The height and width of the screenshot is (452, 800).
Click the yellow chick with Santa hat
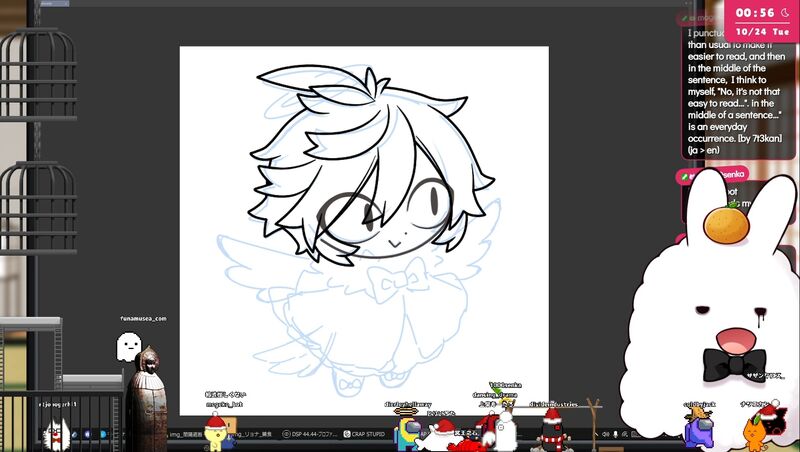point(216,433)
